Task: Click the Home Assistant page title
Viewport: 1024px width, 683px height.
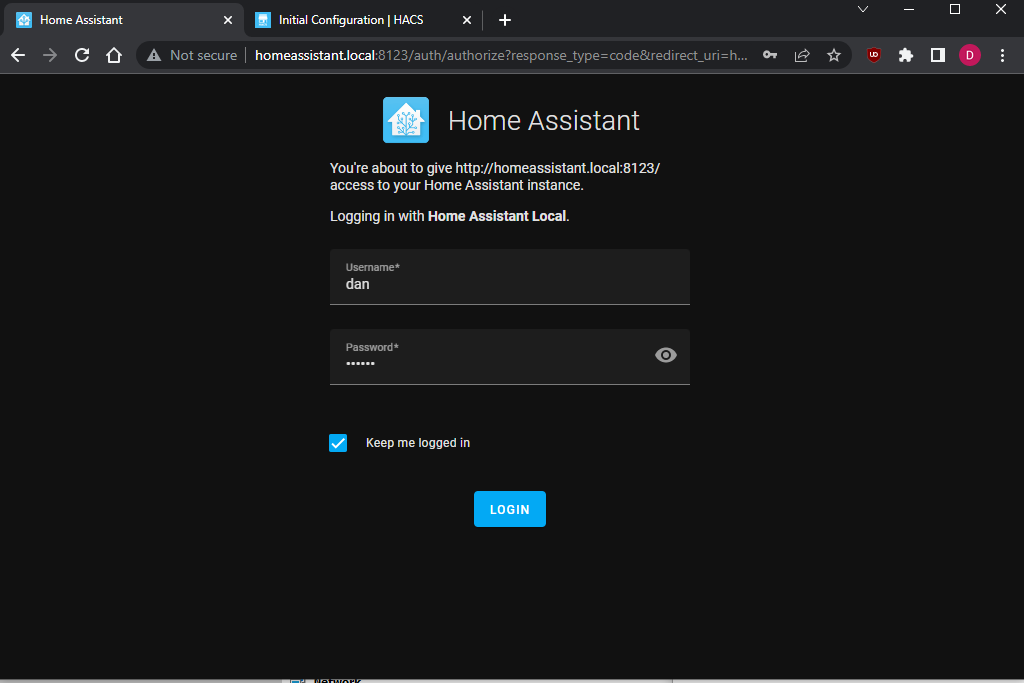Action: coord(543,121)
